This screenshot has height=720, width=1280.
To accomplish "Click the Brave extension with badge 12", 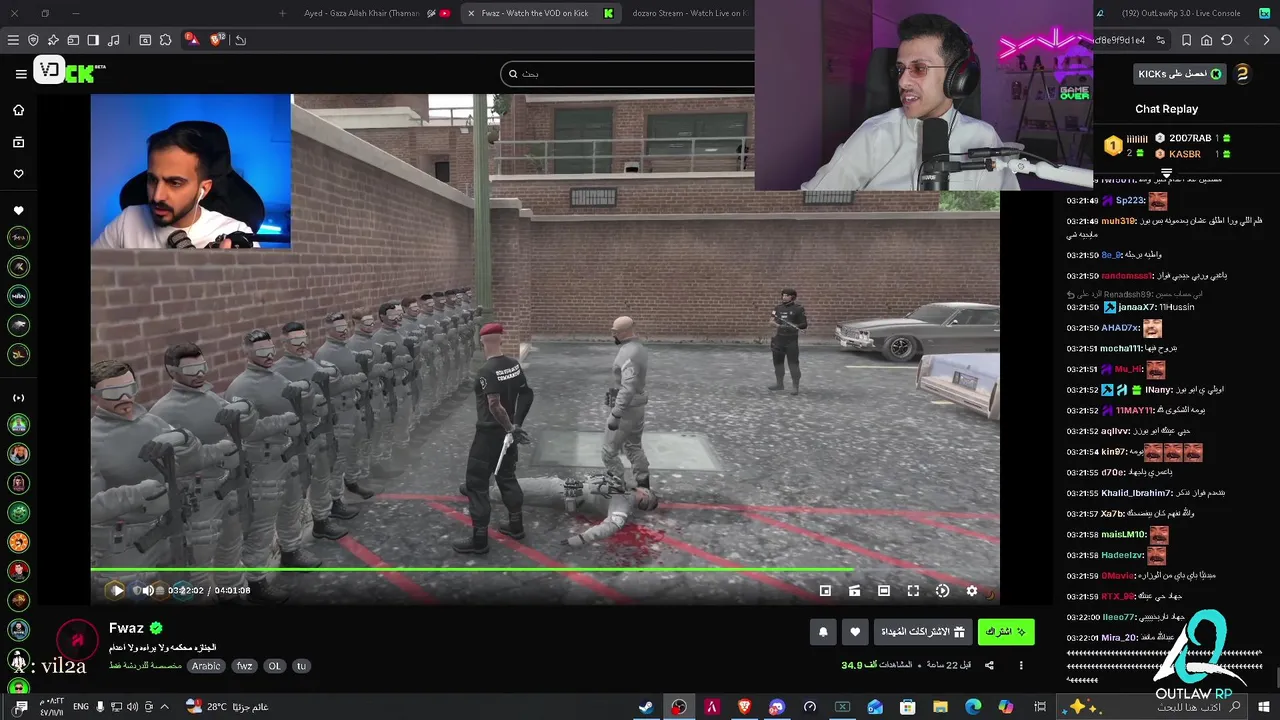I will [218, 40].
